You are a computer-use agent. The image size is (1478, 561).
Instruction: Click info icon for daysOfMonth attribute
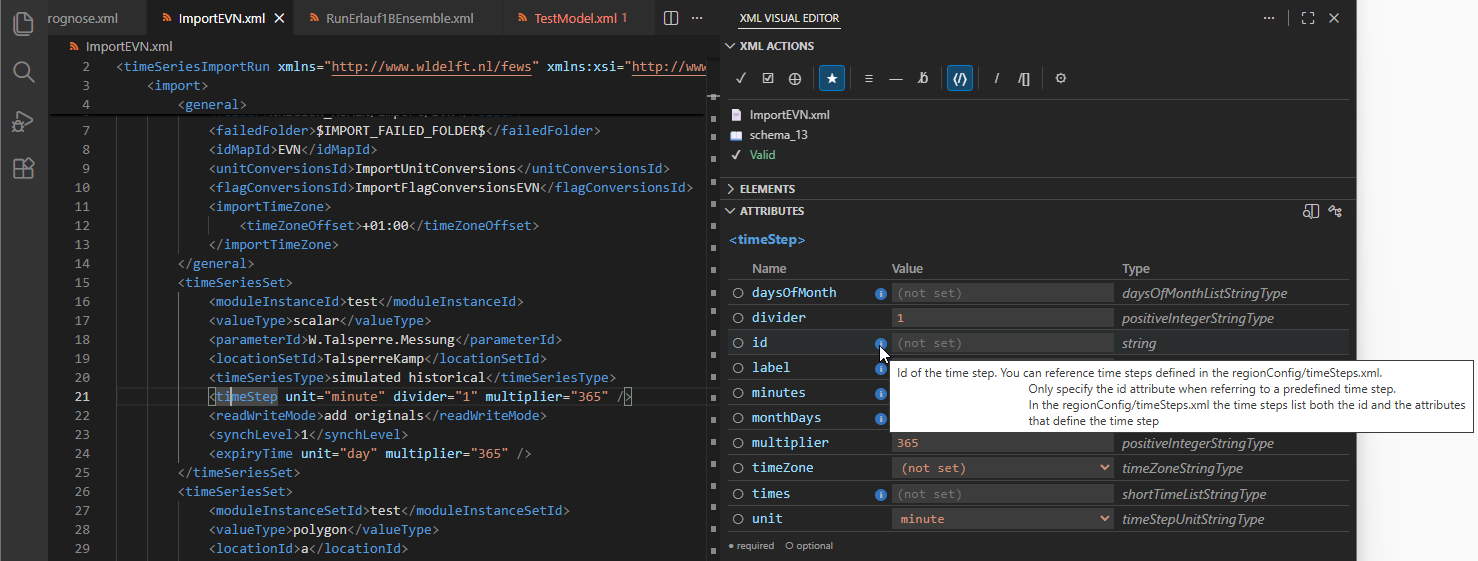[x=881, y=293]
